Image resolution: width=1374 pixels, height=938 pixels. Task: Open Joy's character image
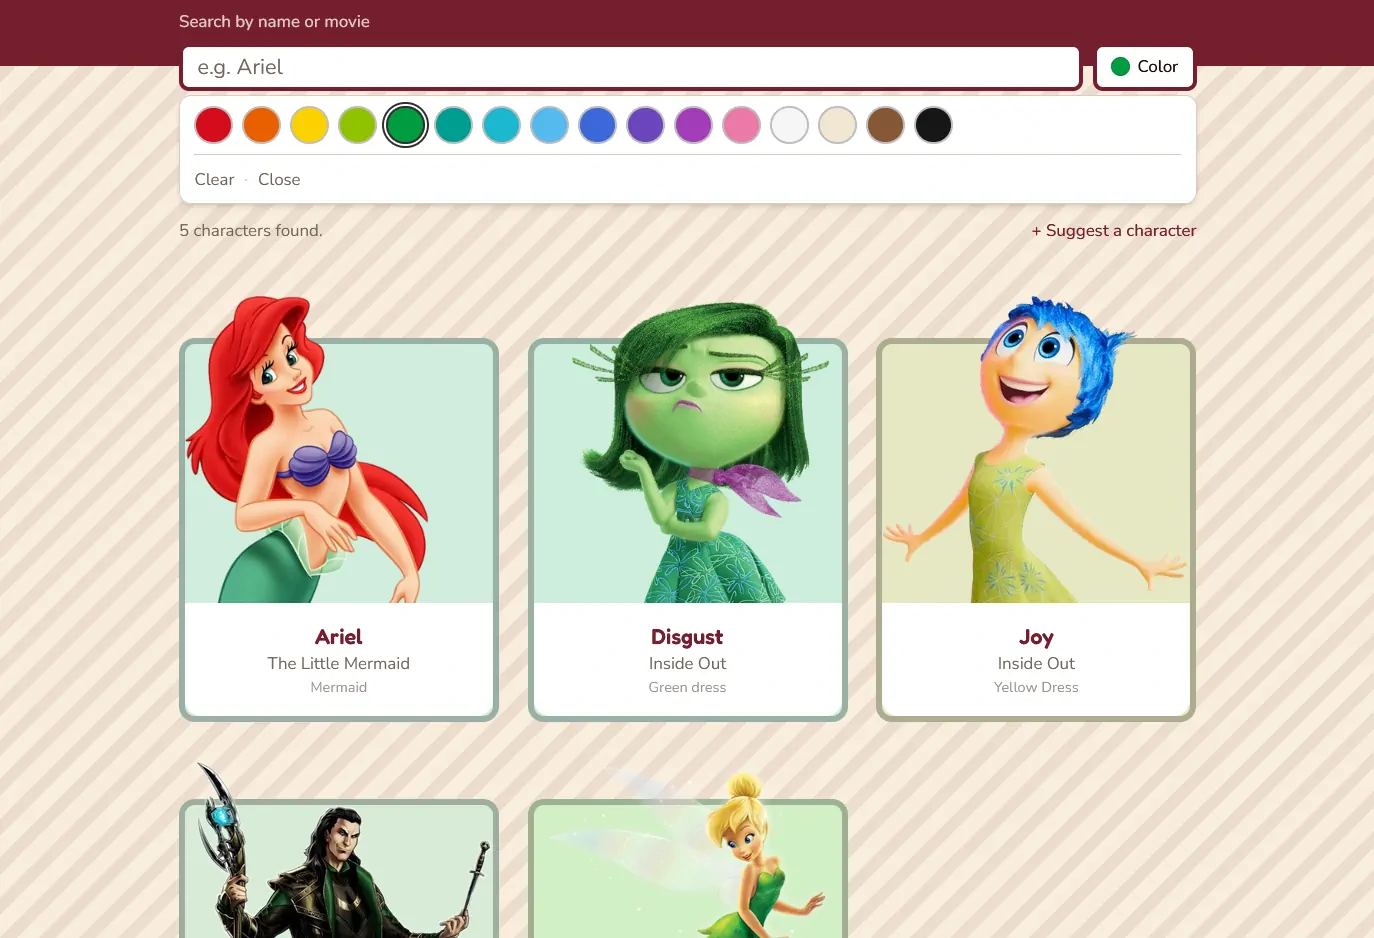click(1036, 450)
